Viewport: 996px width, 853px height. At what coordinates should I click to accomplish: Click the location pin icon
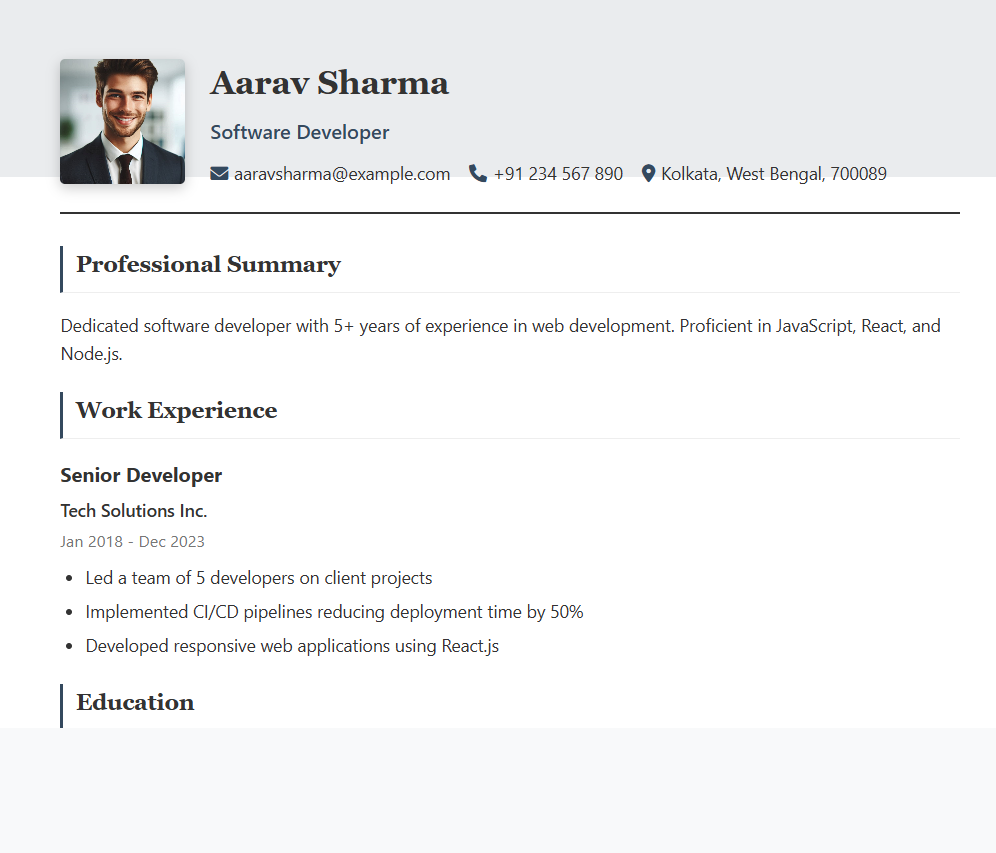click(648, 174)
